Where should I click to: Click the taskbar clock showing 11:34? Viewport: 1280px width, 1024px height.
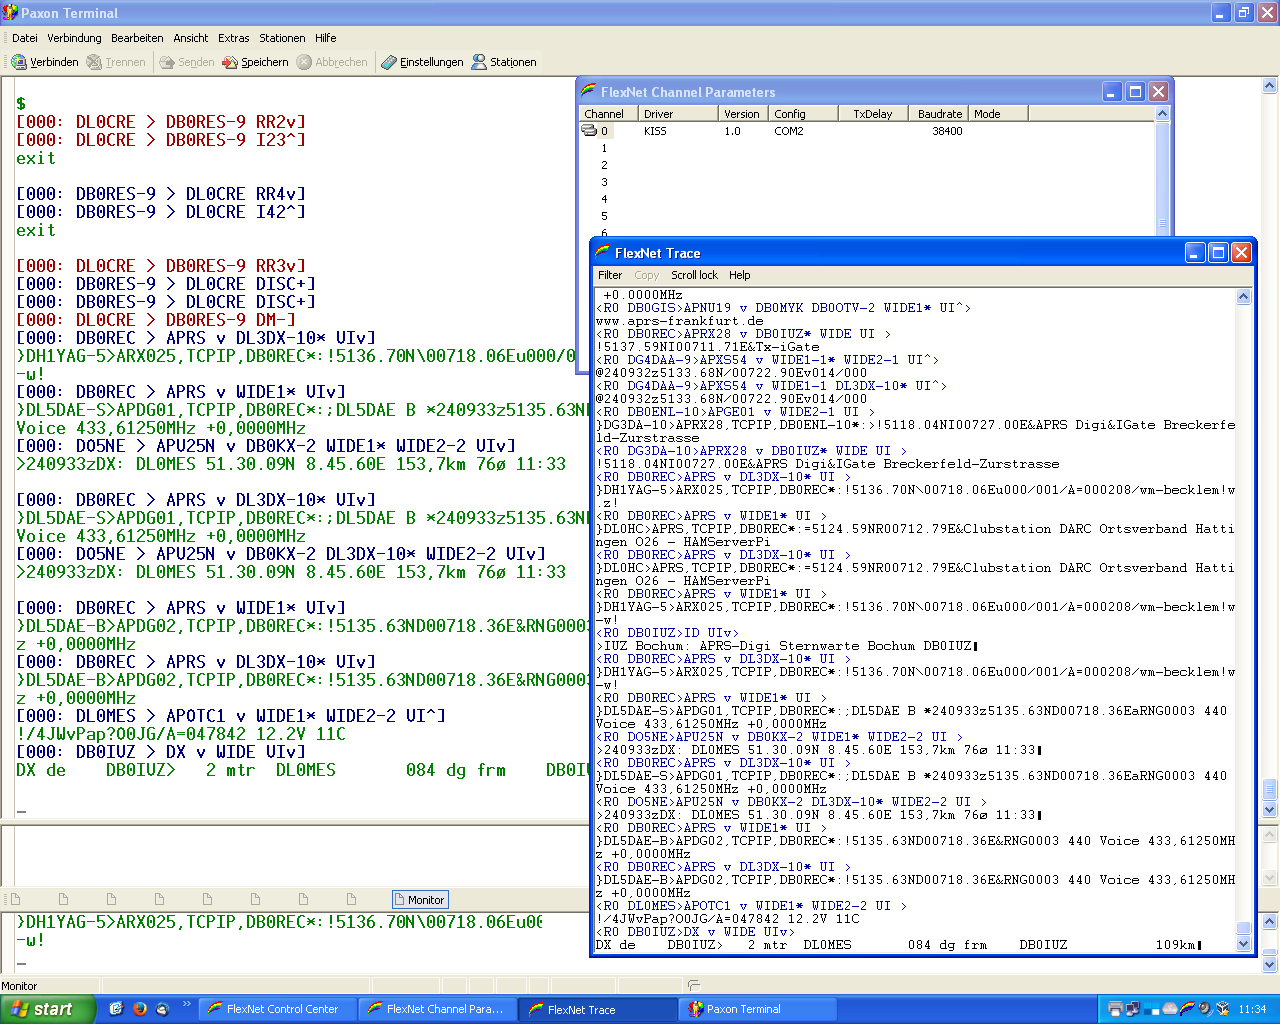(x=1252, y=1009)
